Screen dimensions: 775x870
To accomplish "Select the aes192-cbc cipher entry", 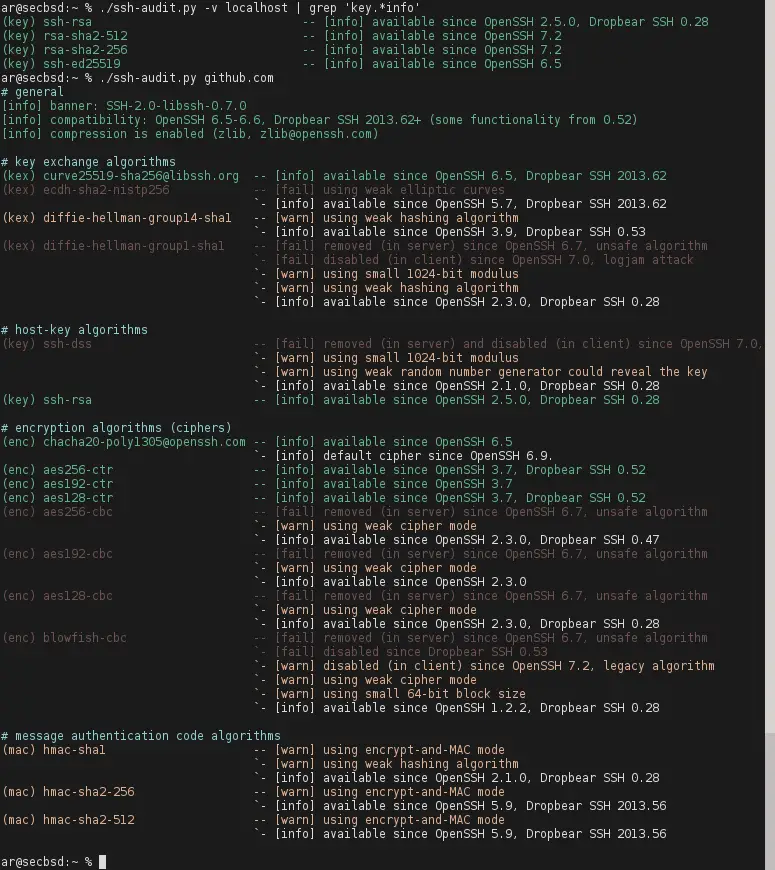I will coord(355,554).
